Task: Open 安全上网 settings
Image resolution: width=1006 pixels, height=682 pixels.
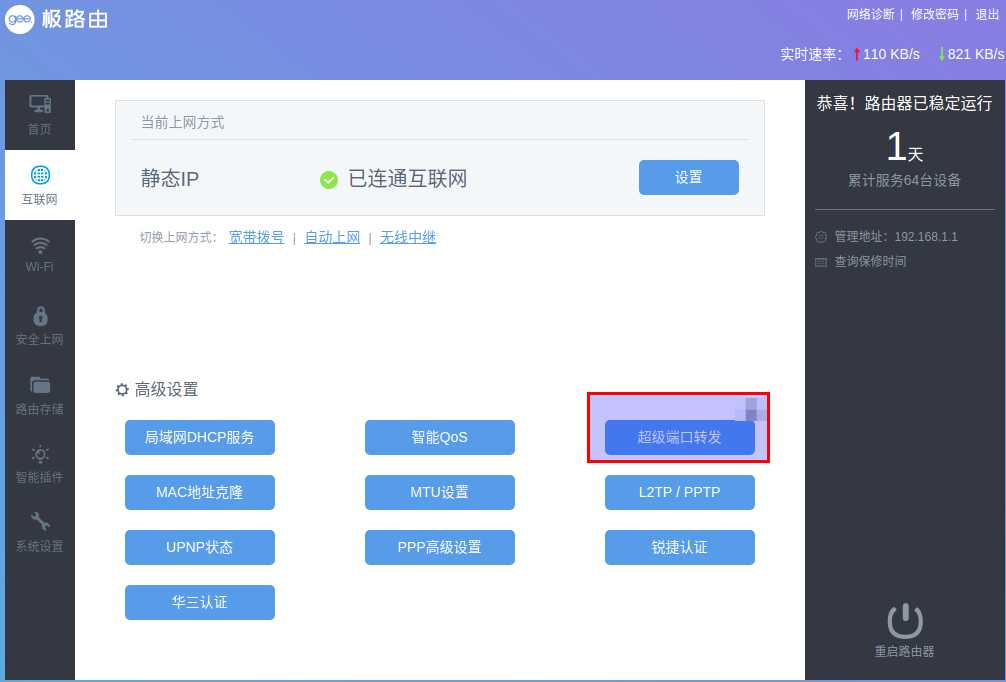Action: coord(39,322)
